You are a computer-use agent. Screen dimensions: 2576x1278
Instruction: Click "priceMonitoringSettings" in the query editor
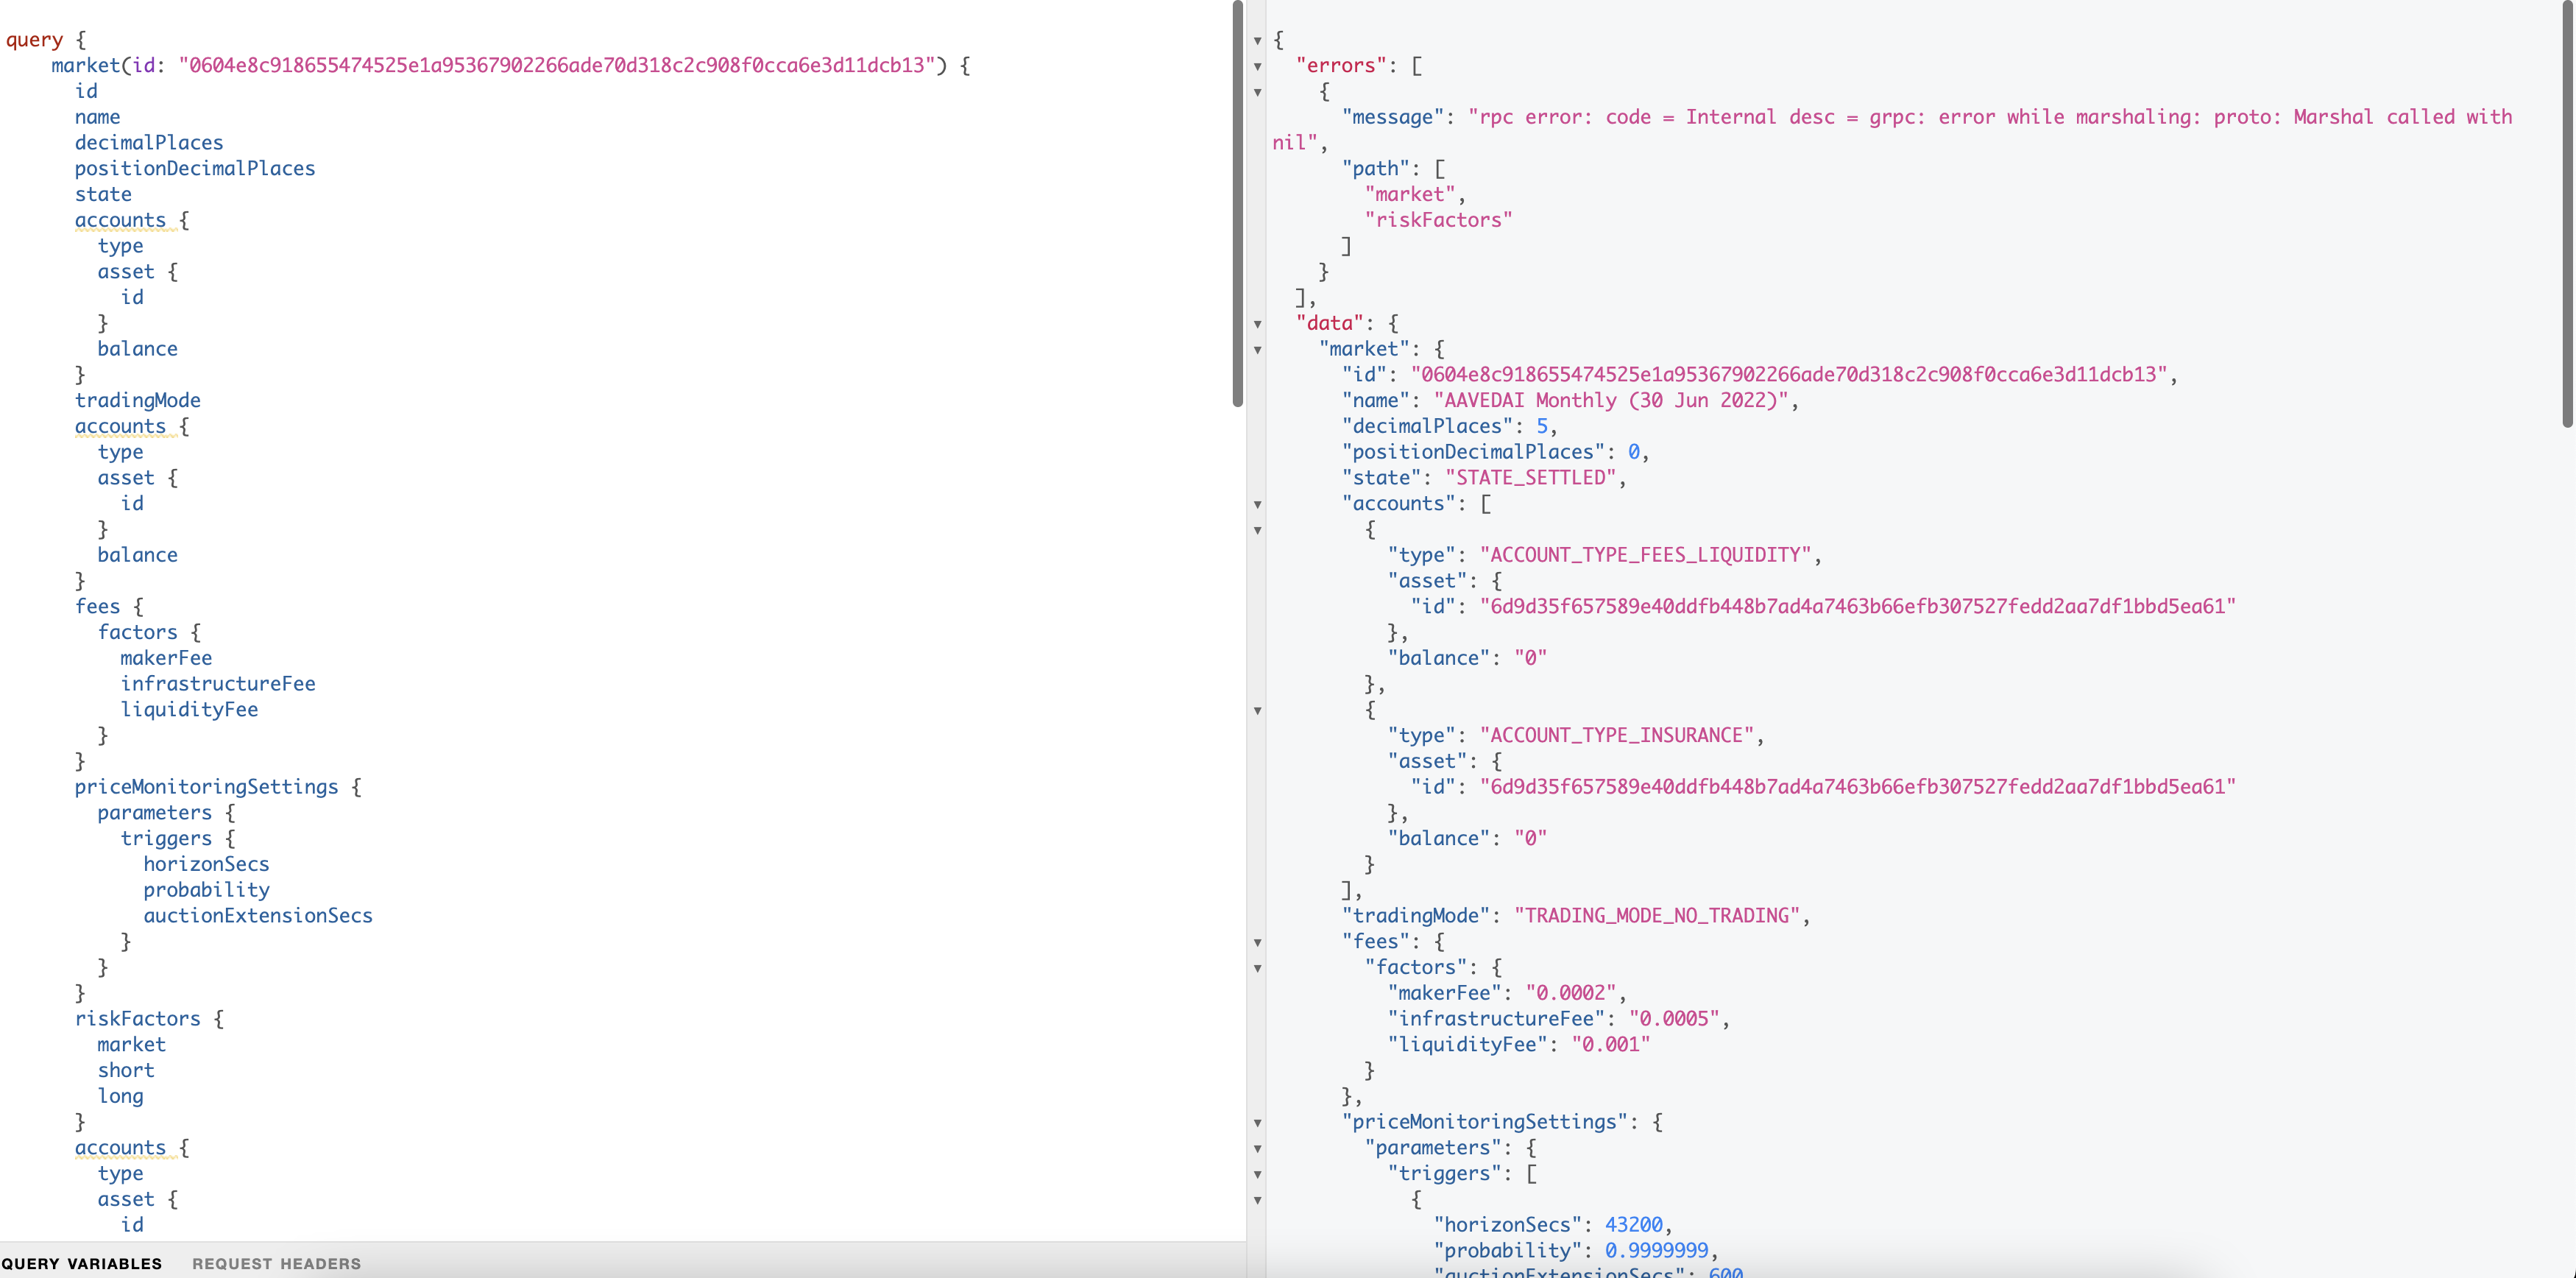coord(206,787)
